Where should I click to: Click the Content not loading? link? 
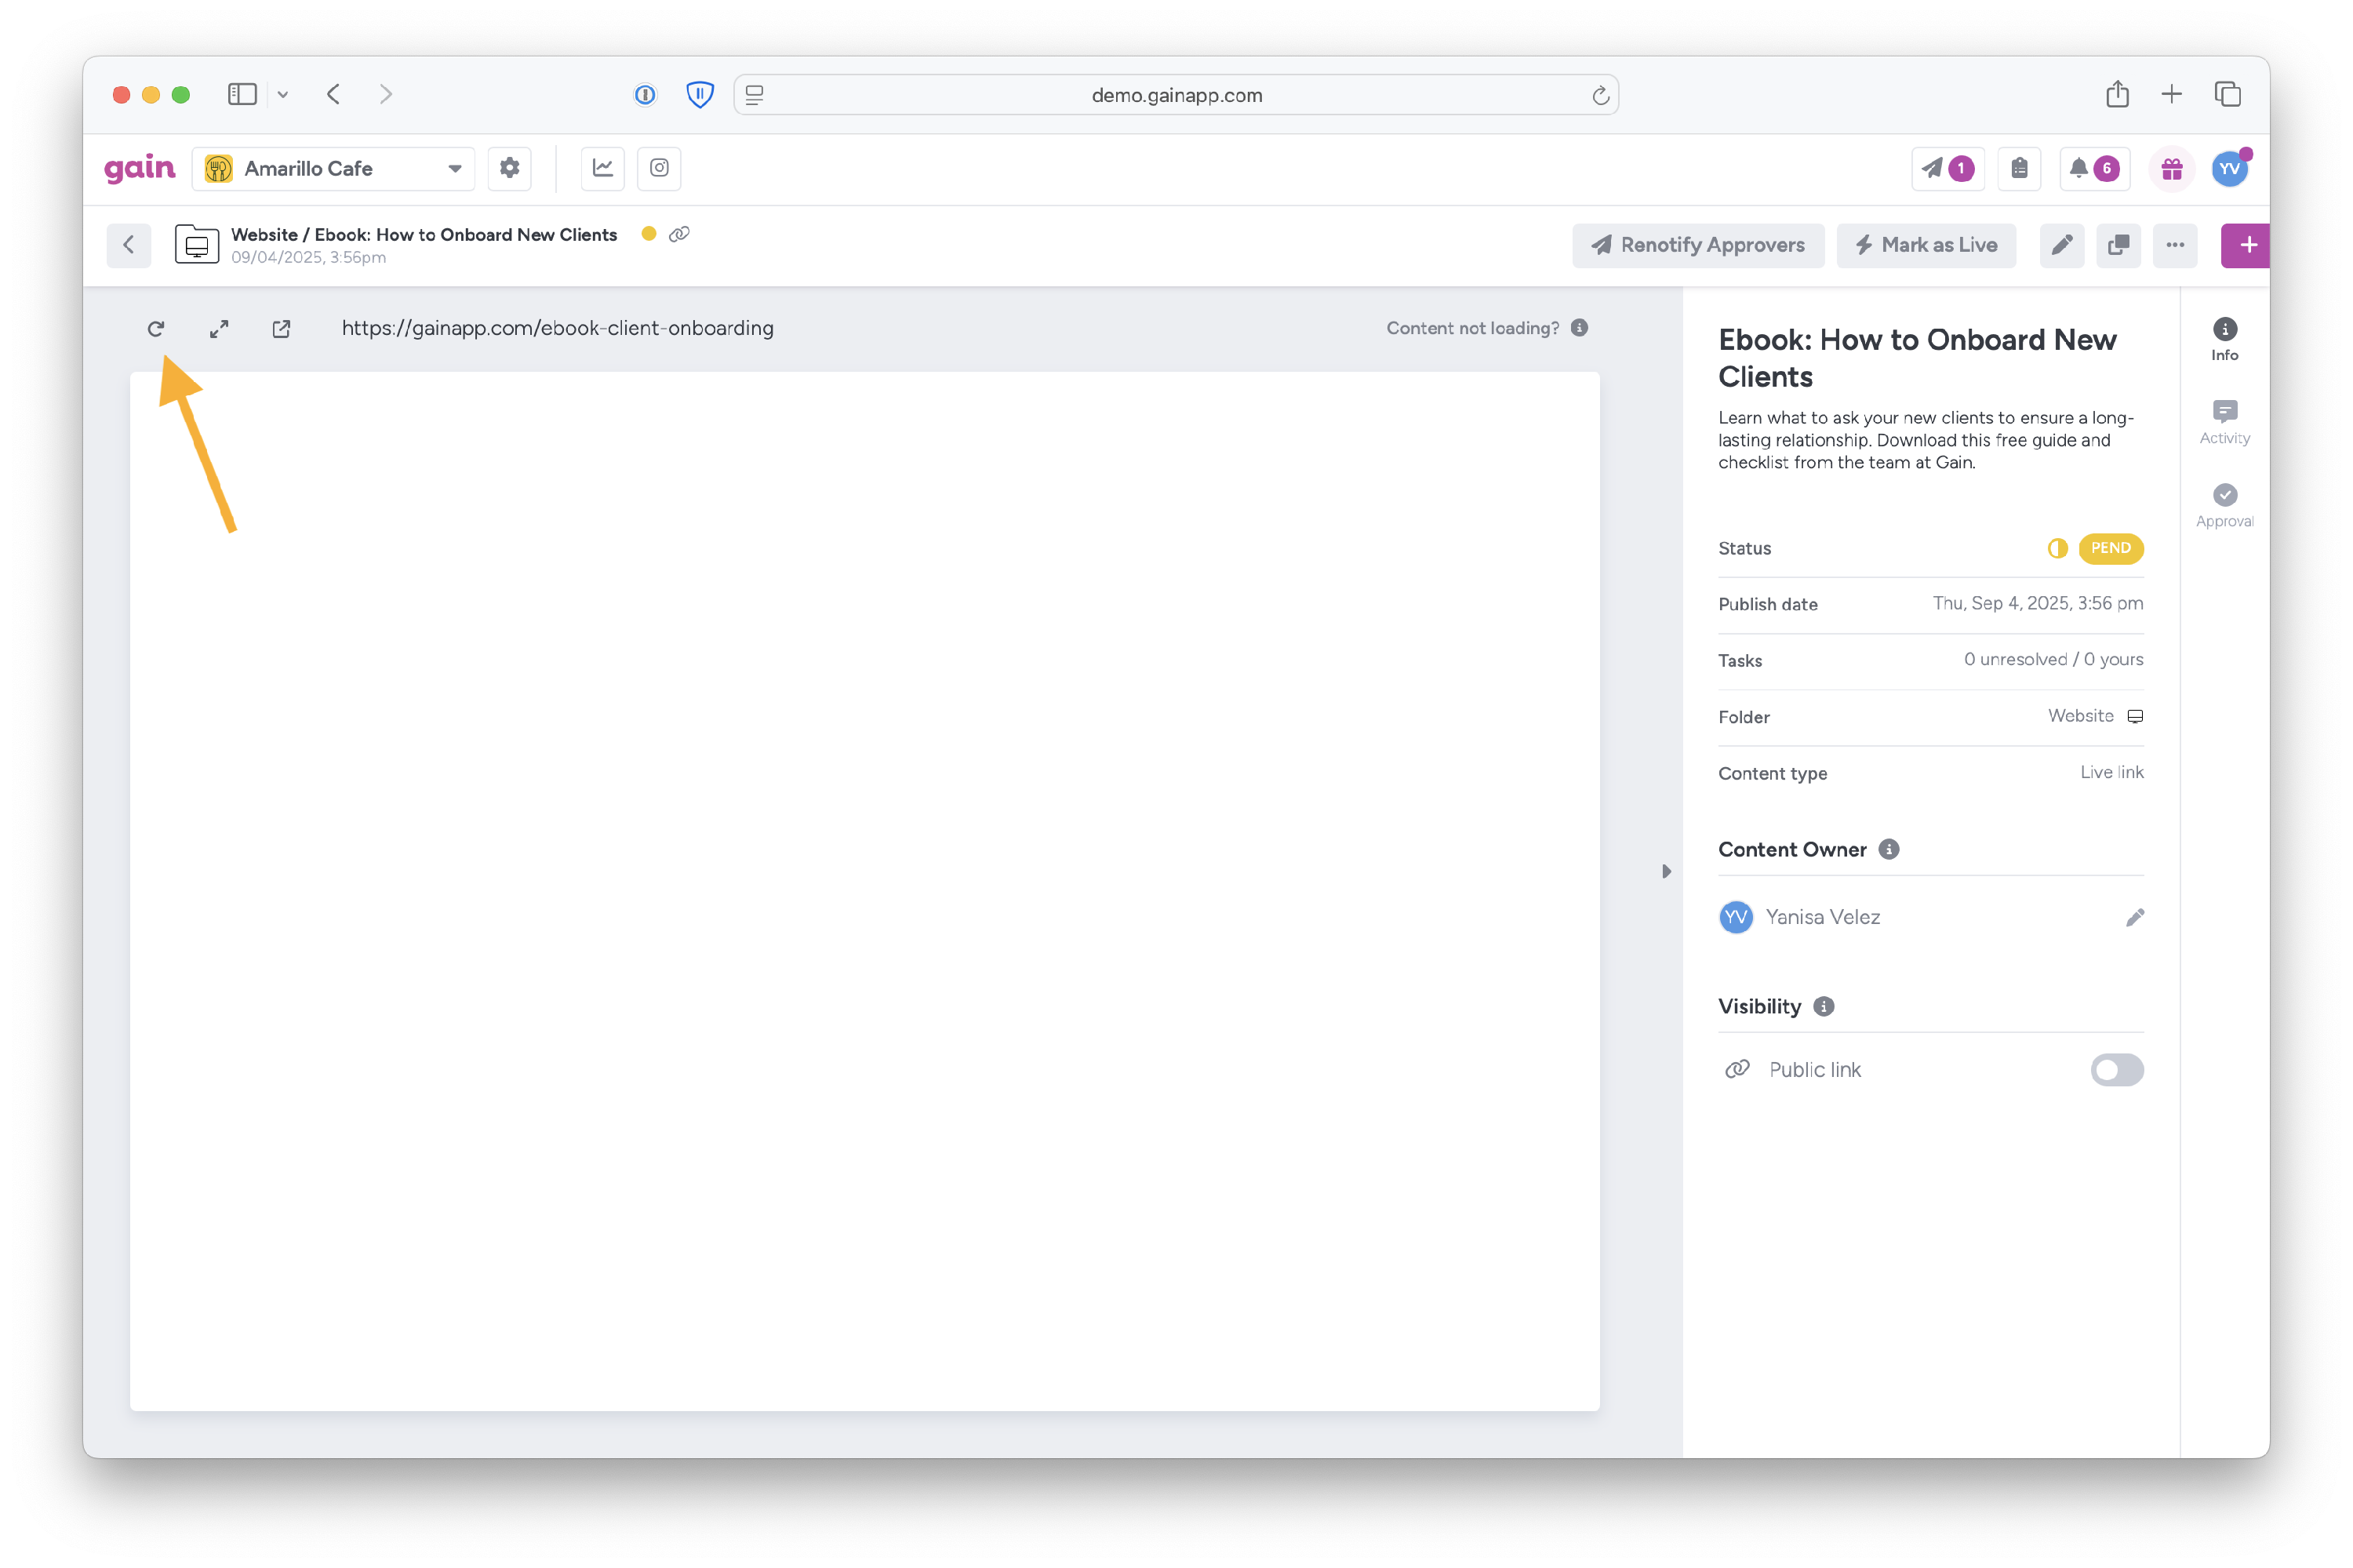1472,328
